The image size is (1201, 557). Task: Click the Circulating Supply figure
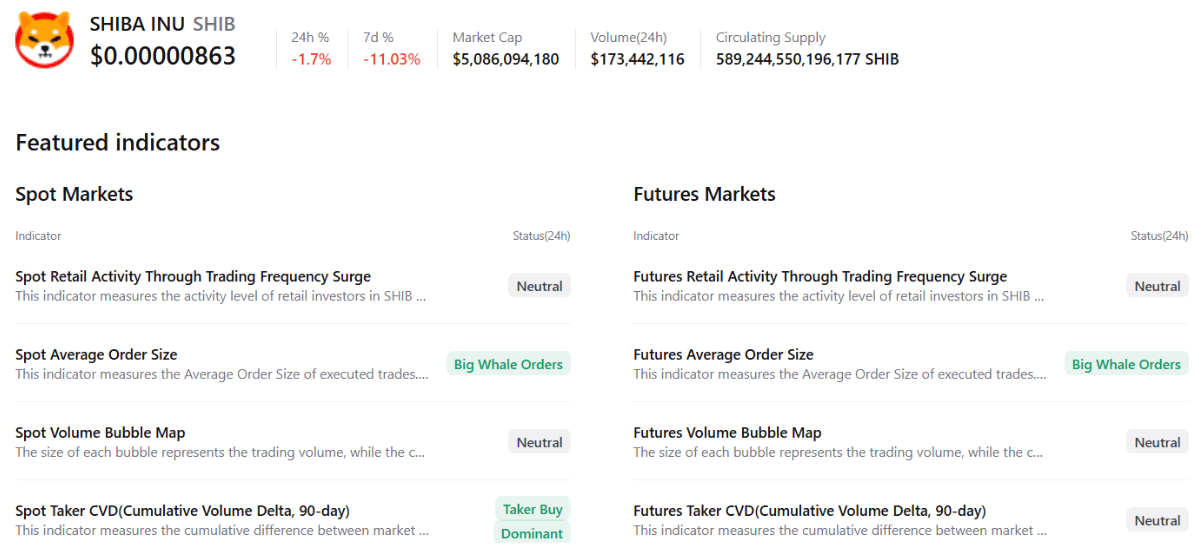(x=807, y=59)
